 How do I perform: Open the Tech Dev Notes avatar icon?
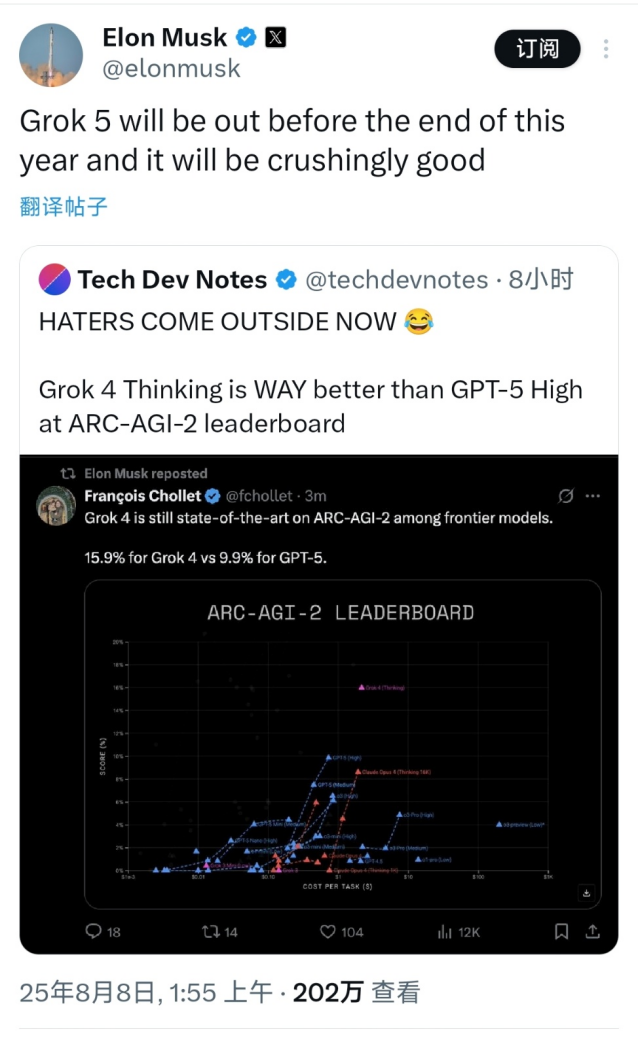(x=54, y=280)
